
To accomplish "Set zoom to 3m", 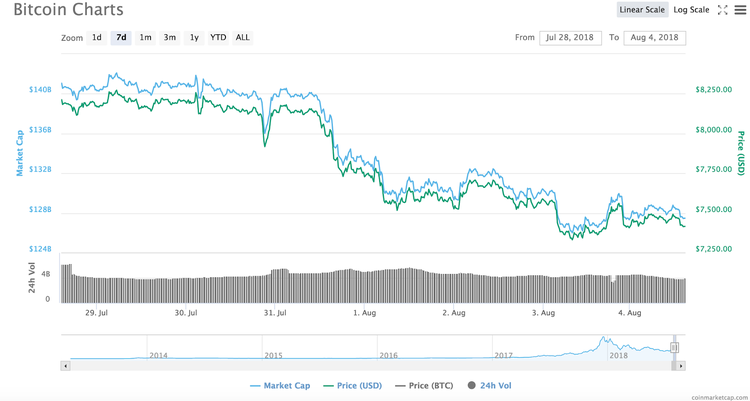I will (x=169, y=37).
